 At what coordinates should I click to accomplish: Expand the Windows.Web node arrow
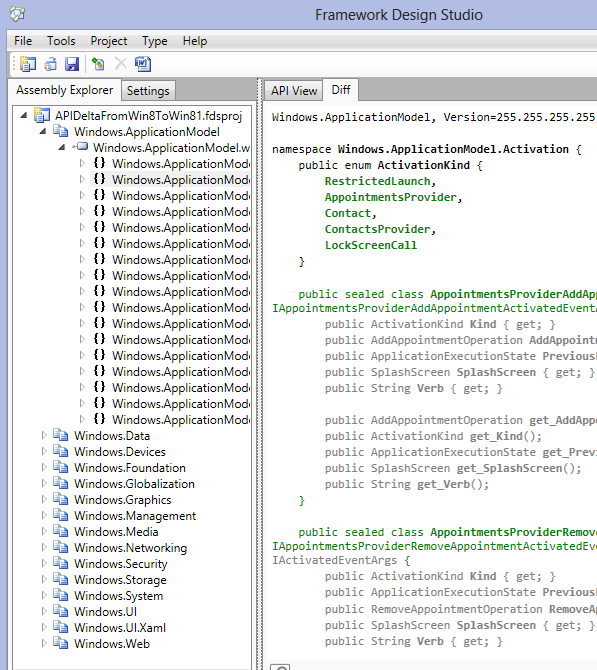point(44,644)
